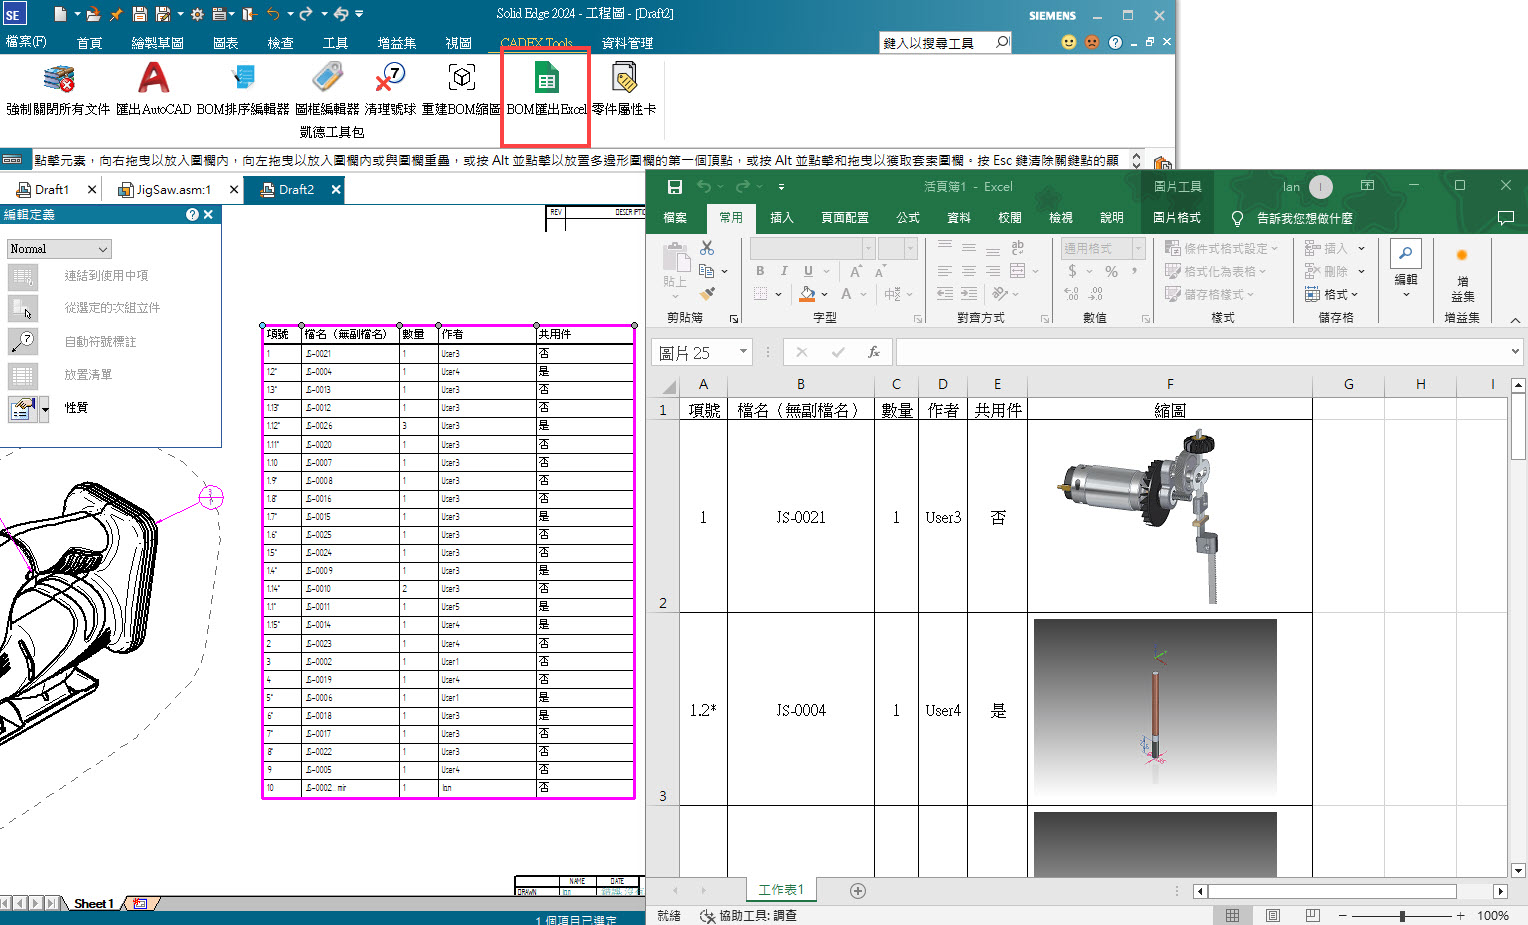This screenshot has height=925, width=1528.
Task: Click the 增益集 add-ins button in Excel
Action: click(1462, 275)
